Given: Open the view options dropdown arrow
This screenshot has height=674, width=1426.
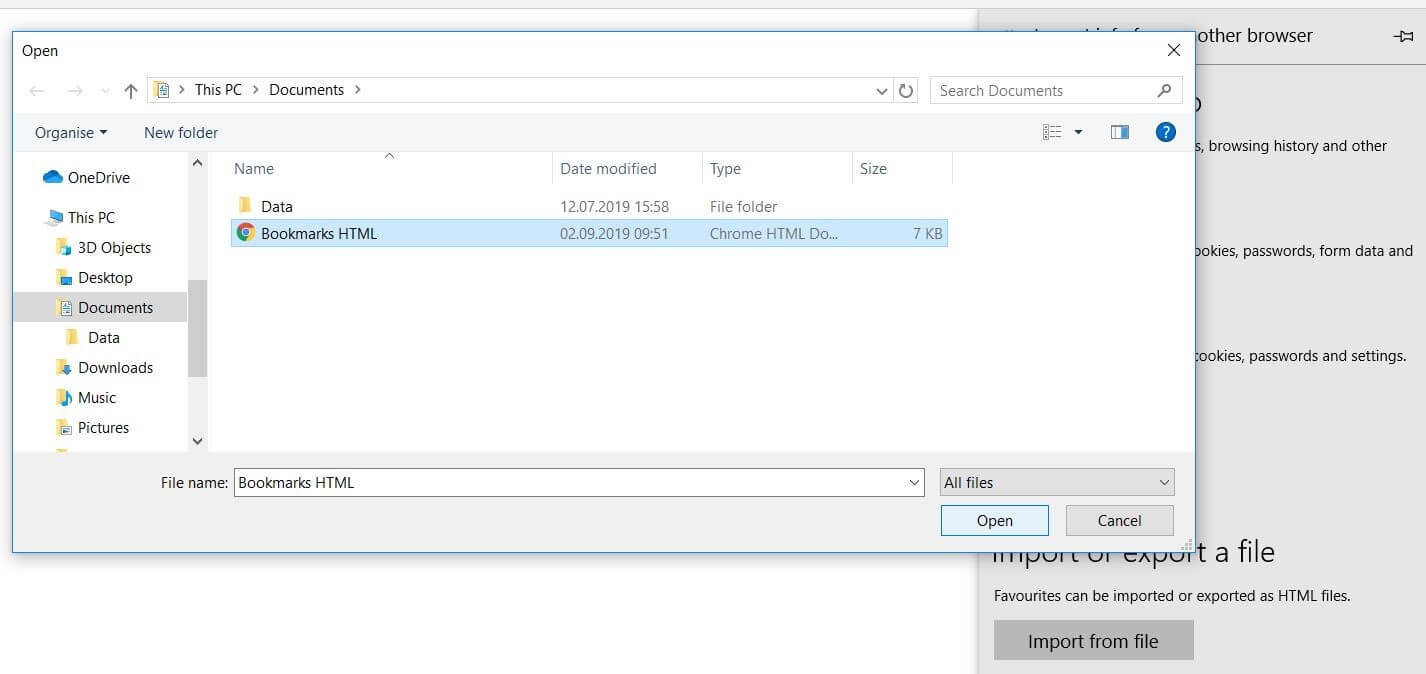Looking at the screenshot, I should point(1077,131).
